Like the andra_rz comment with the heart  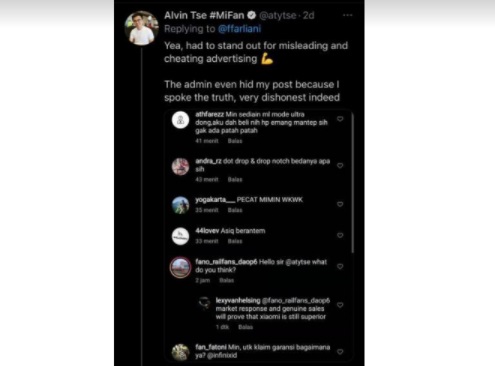pyautogui.click(x=340, y=166)
